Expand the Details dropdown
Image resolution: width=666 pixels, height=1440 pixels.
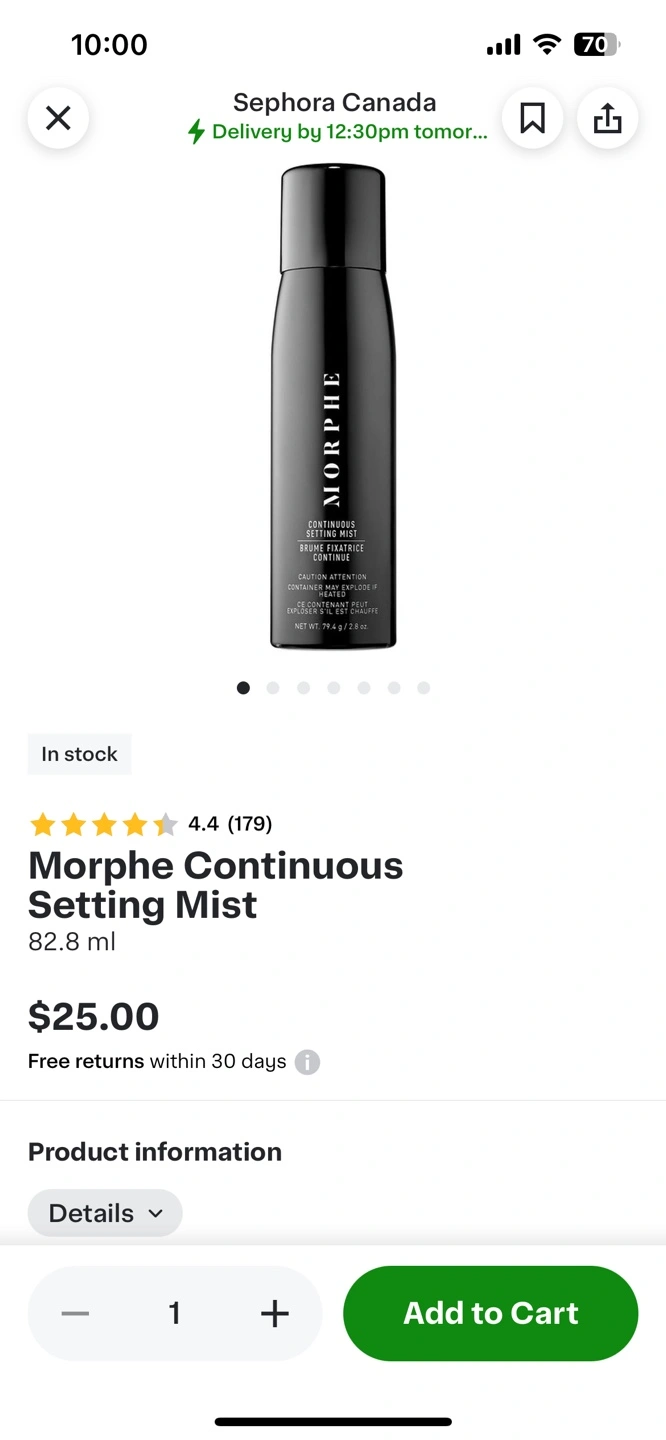coord(105,1213)
